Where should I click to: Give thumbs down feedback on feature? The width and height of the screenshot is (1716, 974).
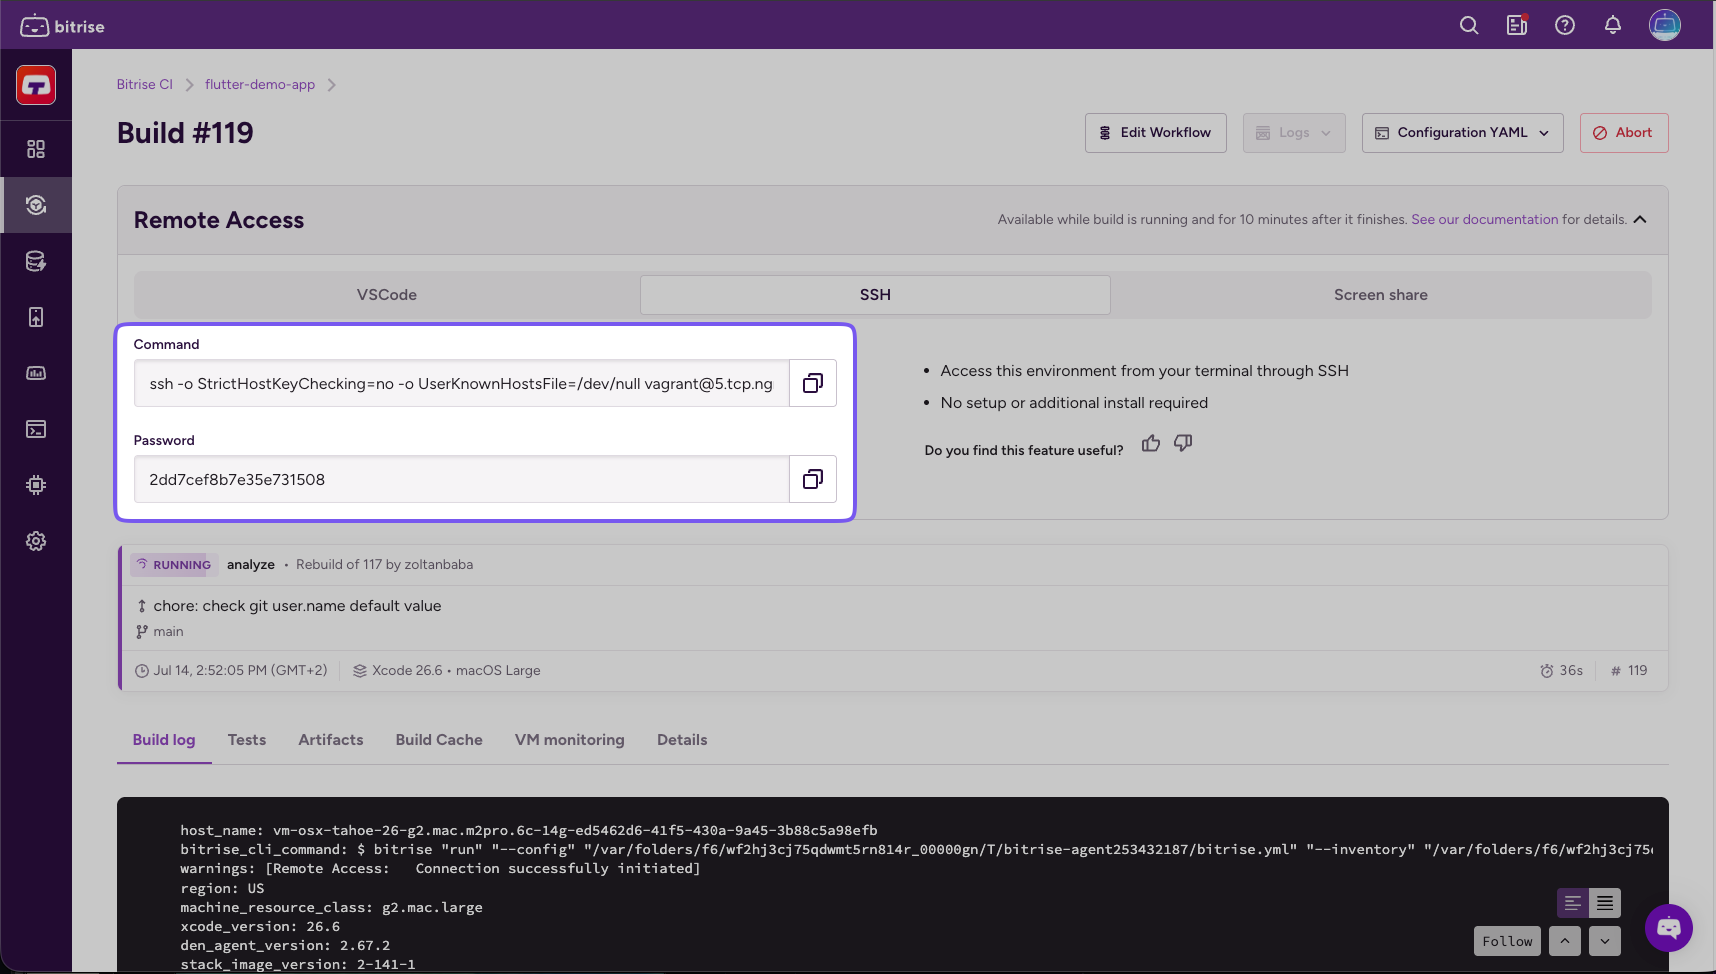tap(1183, 443)
